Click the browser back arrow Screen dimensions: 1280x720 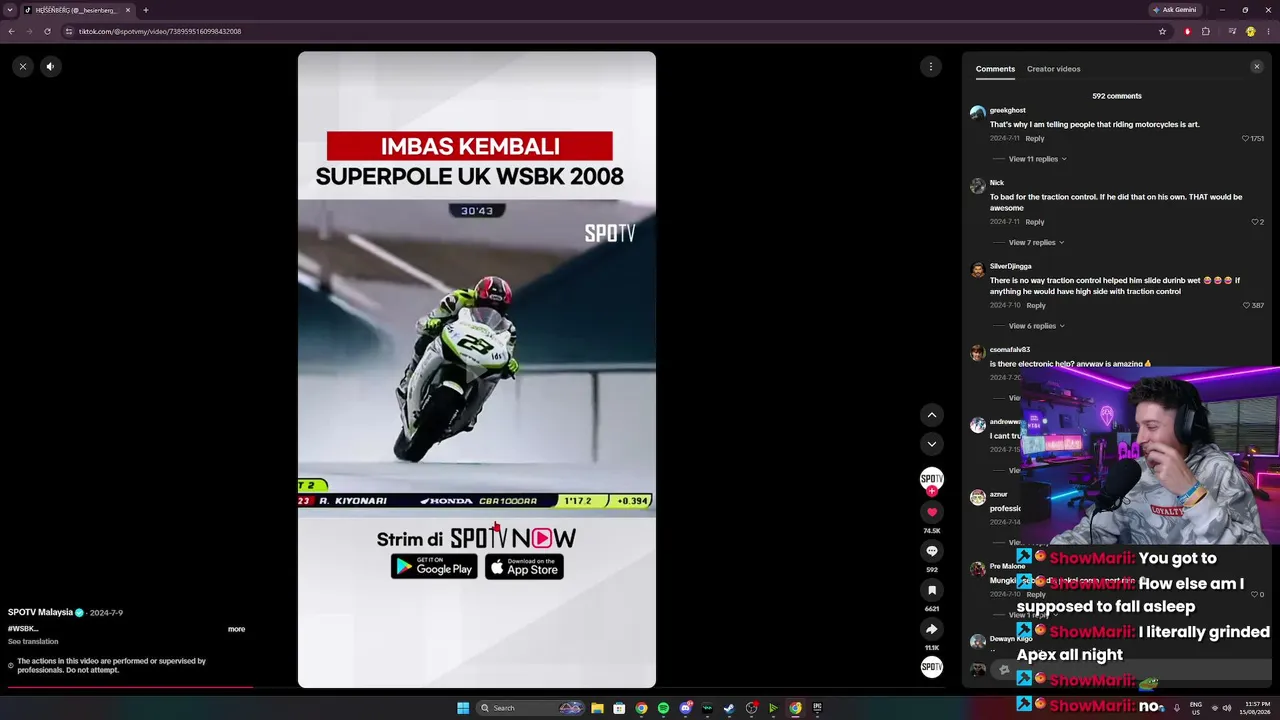click(11, 31)
